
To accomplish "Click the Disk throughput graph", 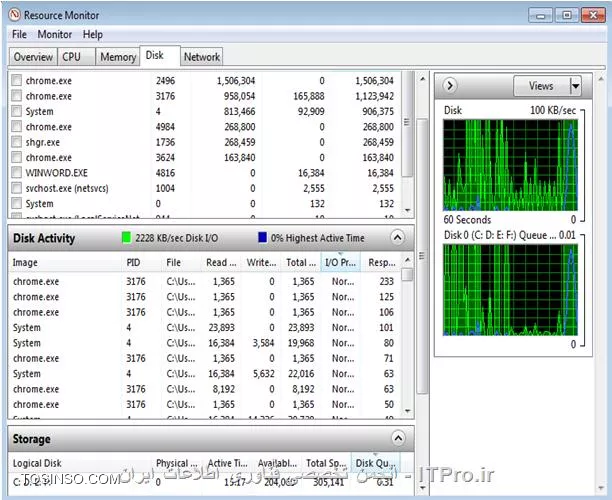I will pyautogui.click(x=511, y=165).
